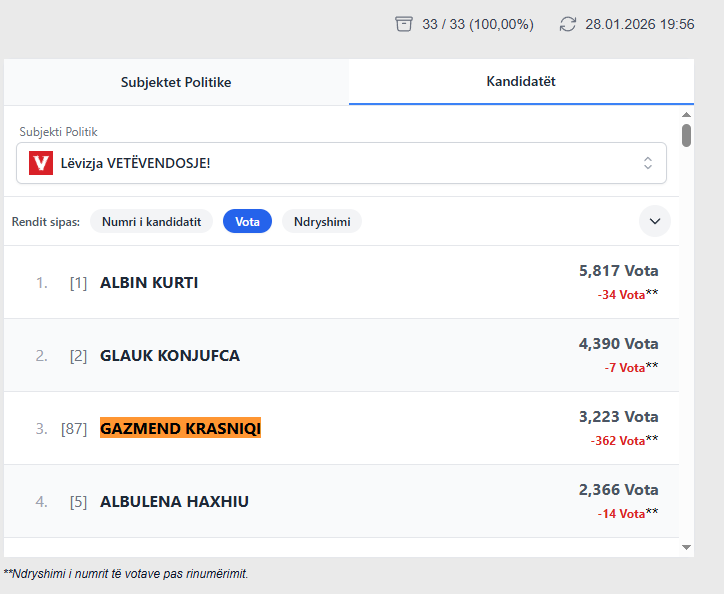Viewport: 724px width, 594px height.
Task: Click the ballot box archive icon
Action: click(x=404, y=24)
